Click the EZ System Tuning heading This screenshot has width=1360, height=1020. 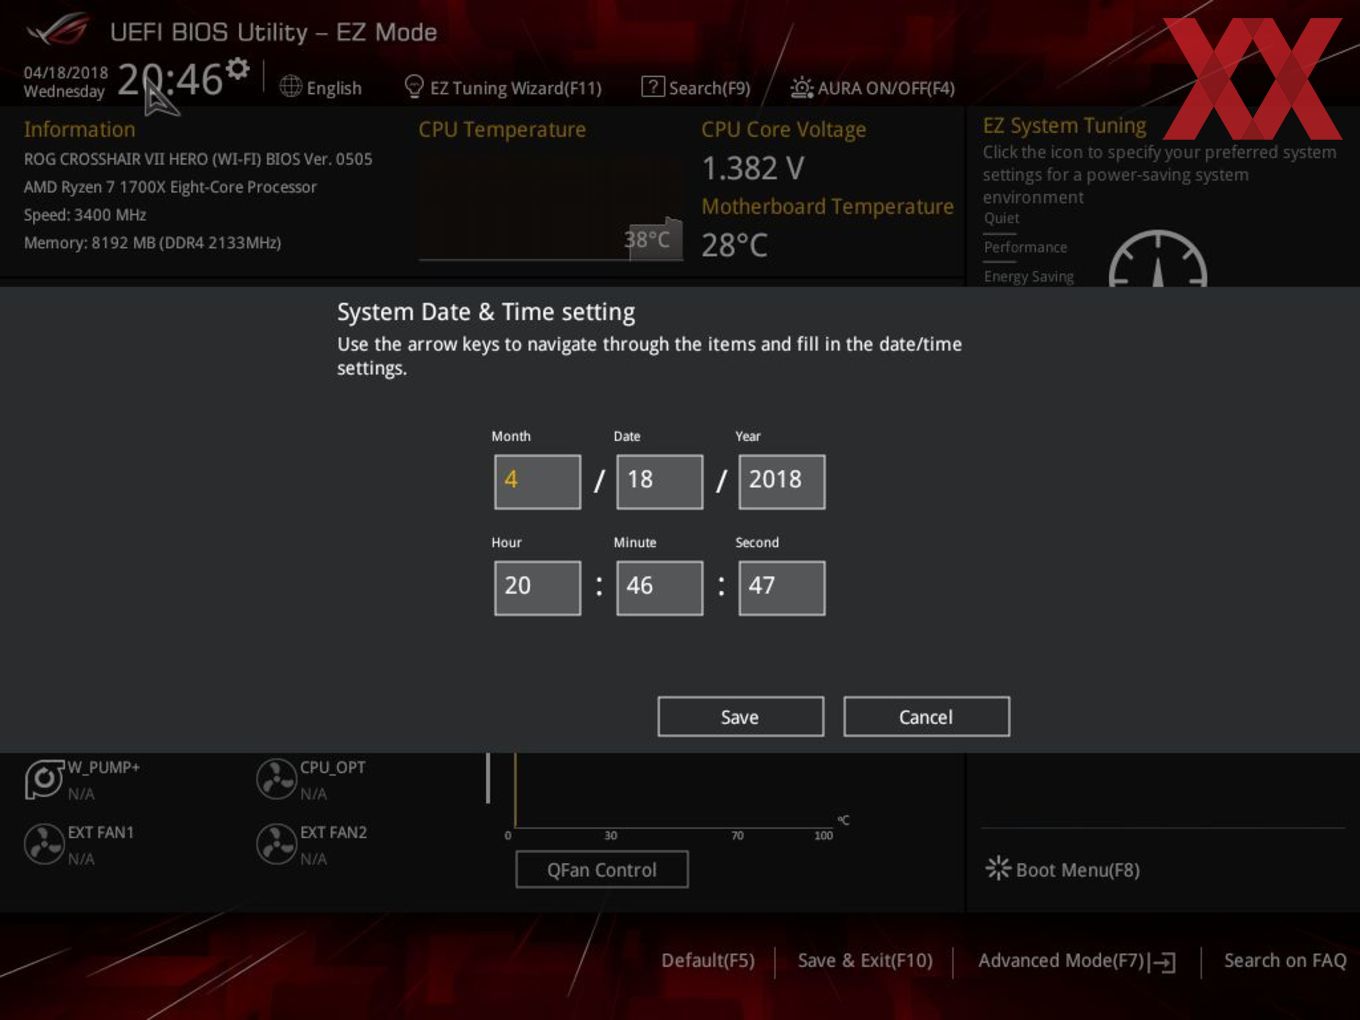pos(1064,126)
